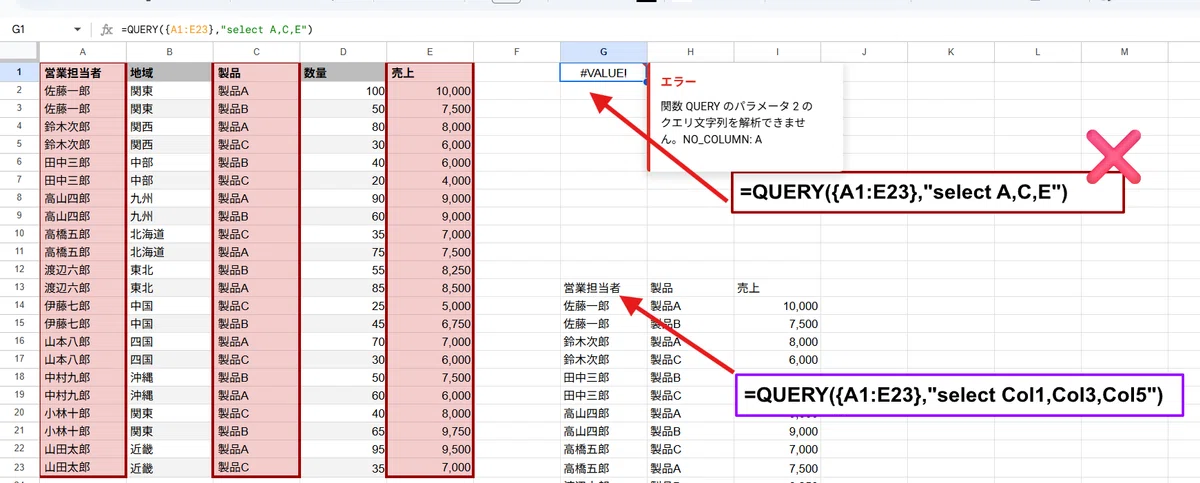
Task: Click 伊藤七郎 in row 14 of column A
Action: (83, 306)
